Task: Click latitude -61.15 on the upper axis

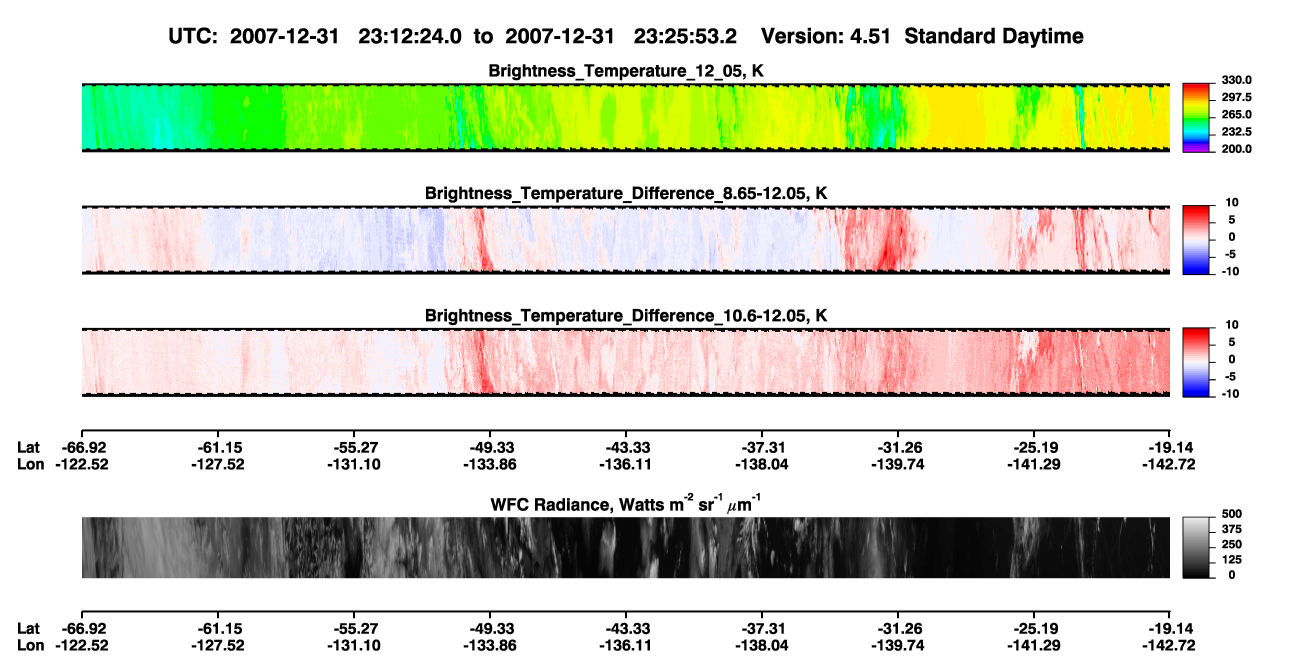Action: pyautogui.click(x=219, y=447)
